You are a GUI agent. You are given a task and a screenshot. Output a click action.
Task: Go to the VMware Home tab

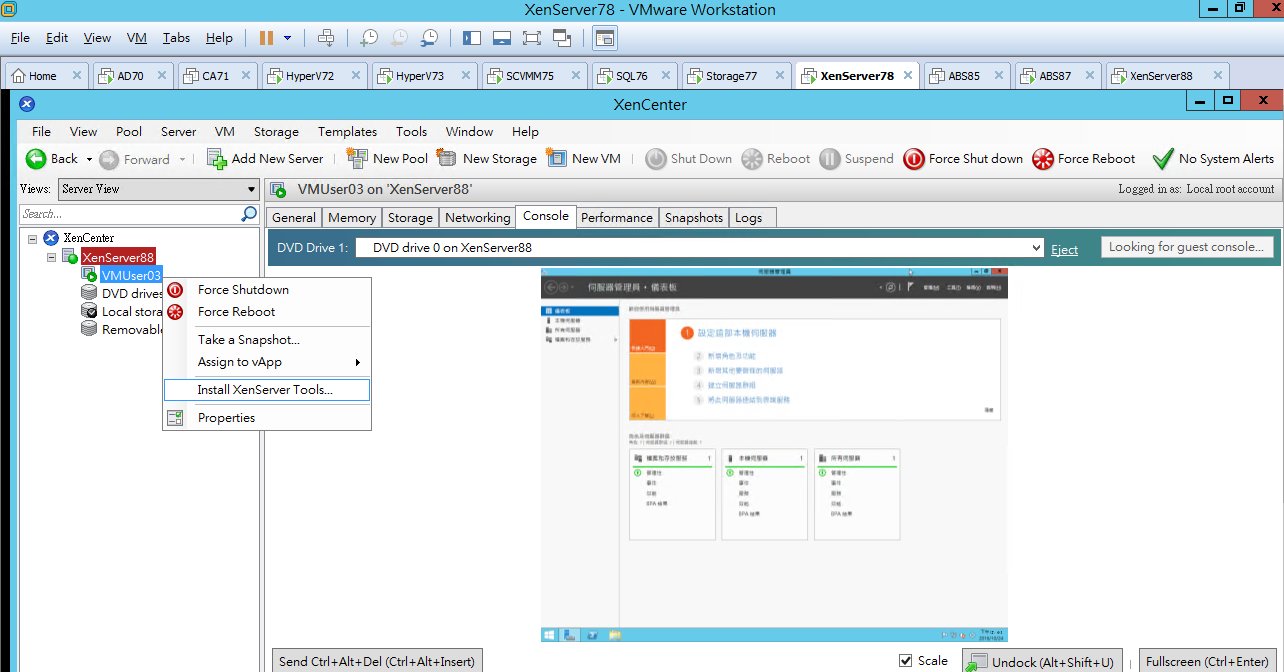(x=46, y=75)
